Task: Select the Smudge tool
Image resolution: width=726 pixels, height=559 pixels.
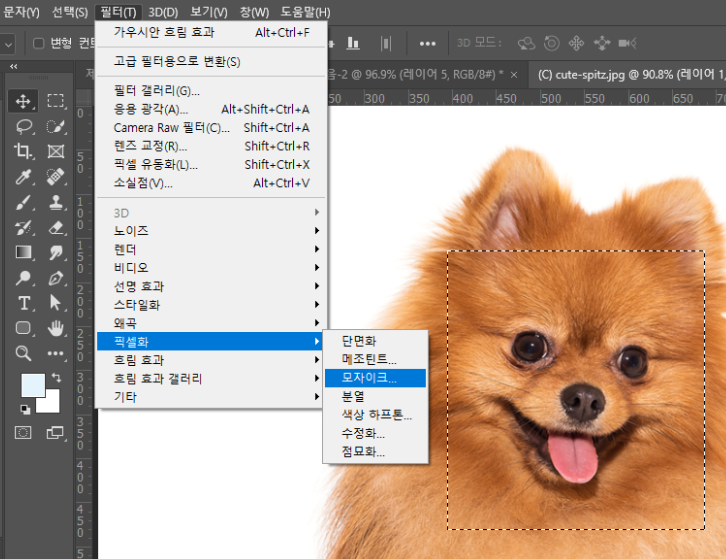Action: point(56,252)
